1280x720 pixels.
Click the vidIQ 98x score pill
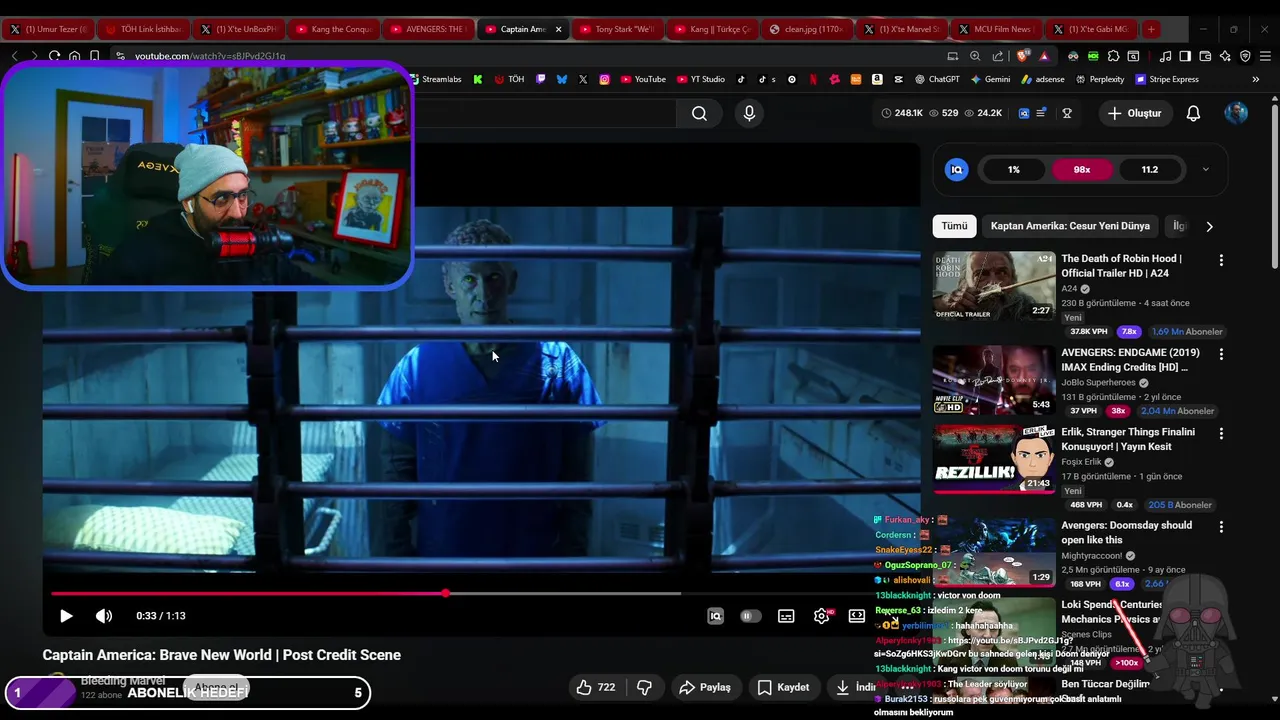(x=1082, y=169)
